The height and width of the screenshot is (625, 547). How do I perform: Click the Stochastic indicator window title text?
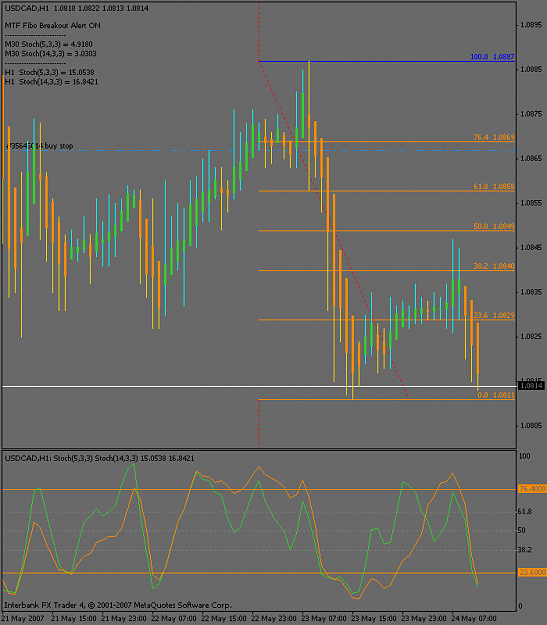[x=99, y=458]
